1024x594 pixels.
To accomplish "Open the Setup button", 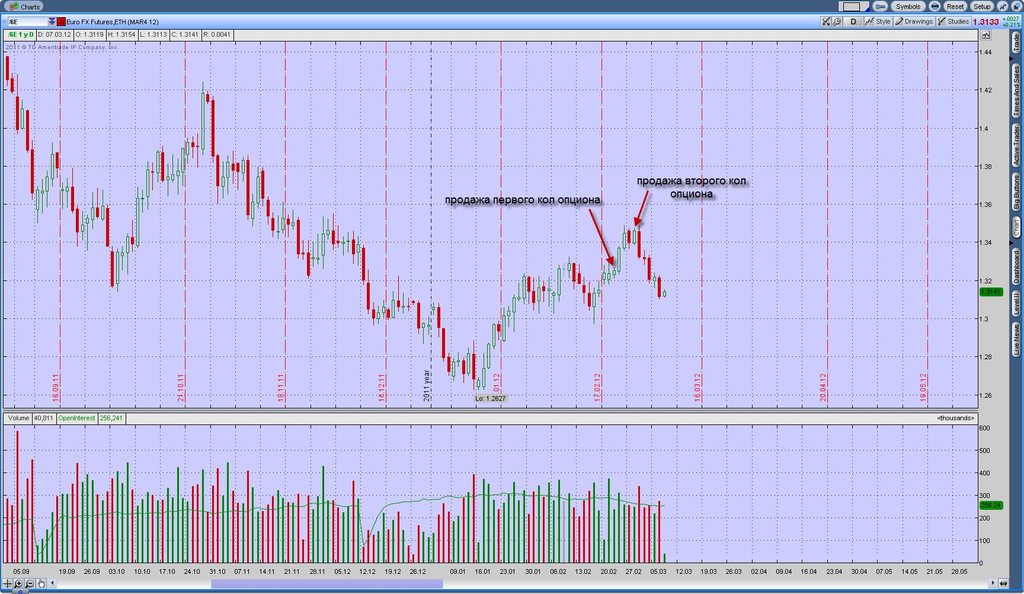I will tap(982, 7).
